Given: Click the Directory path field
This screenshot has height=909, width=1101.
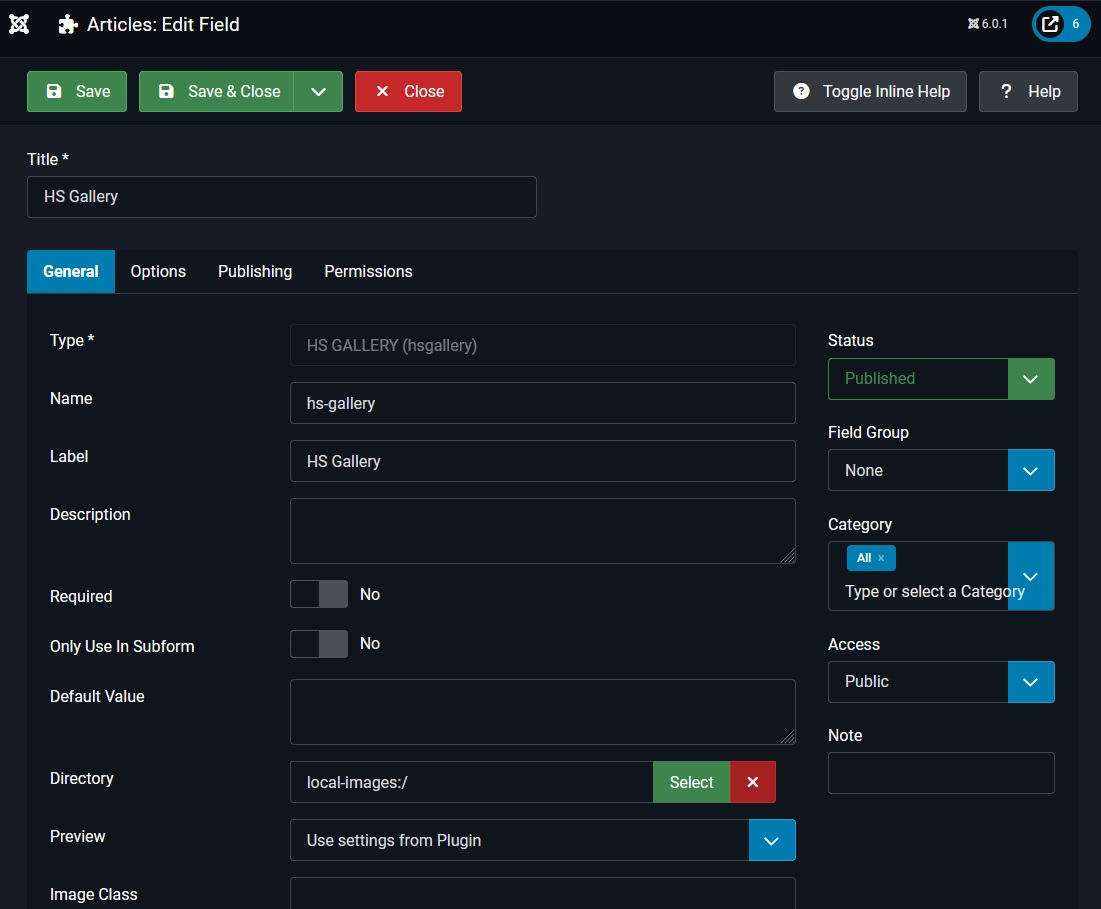Looking at the screenshot, I should point(472,782).
